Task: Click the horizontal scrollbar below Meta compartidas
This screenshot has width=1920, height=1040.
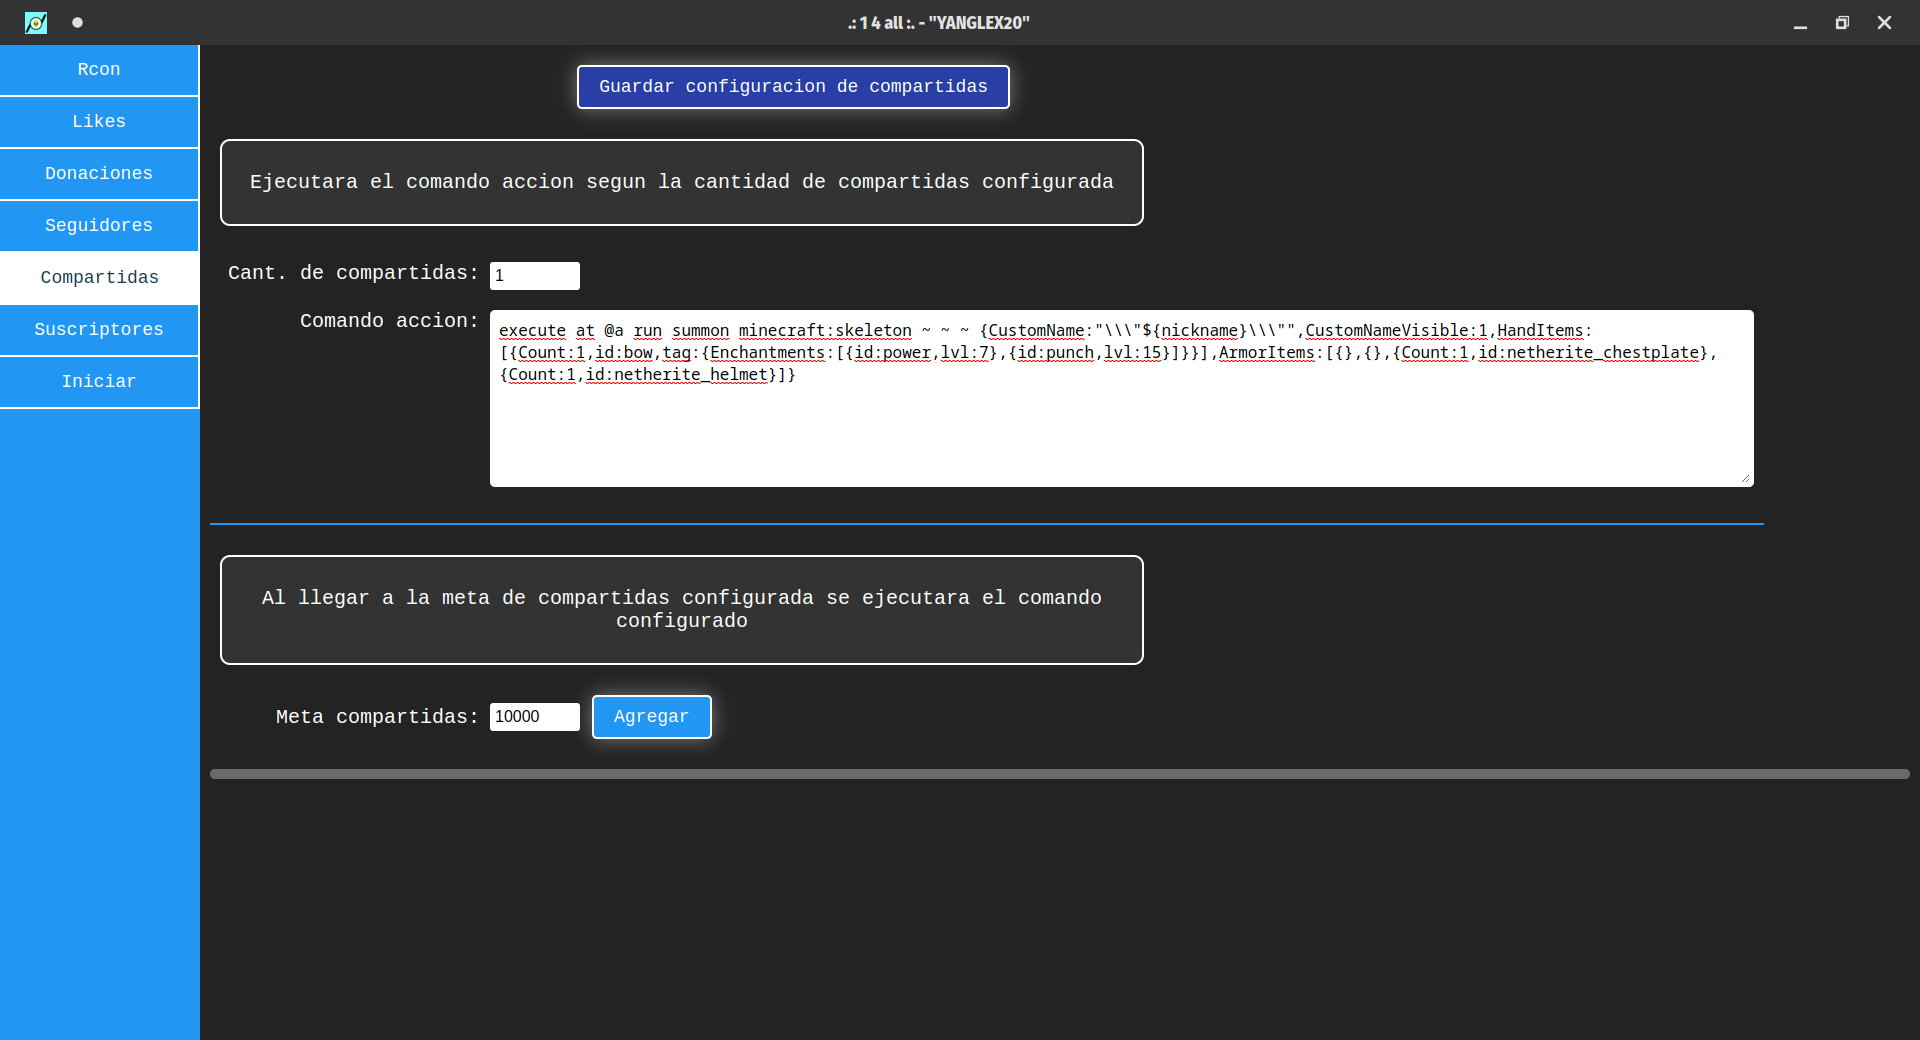Action: (1060, 774)
